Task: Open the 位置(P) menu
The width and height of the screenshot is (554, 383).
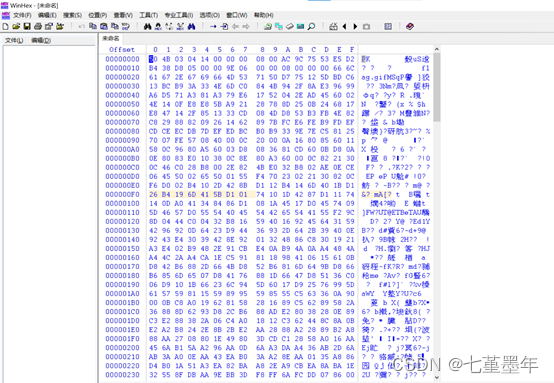Action: 98,15
